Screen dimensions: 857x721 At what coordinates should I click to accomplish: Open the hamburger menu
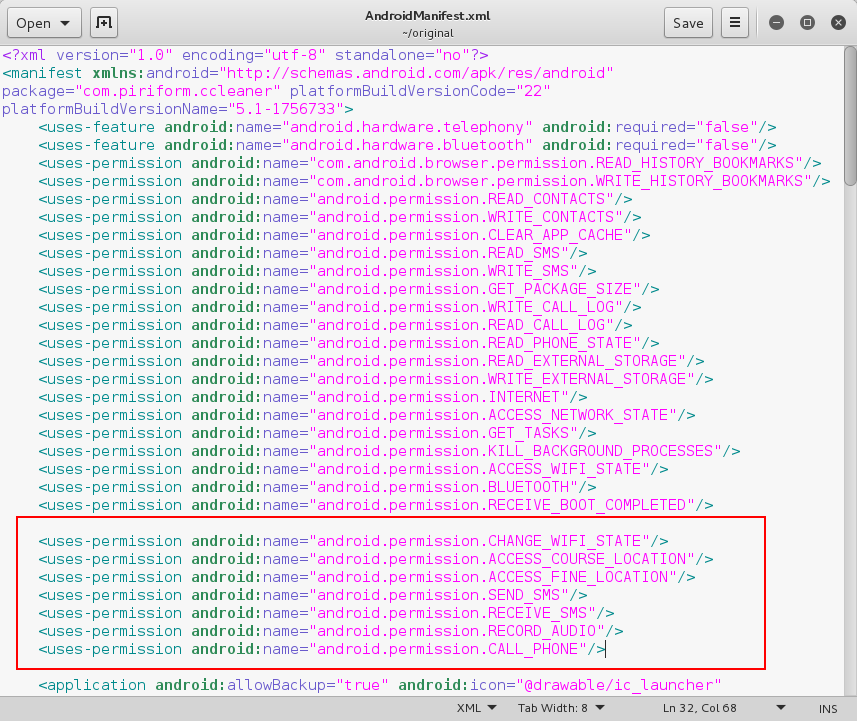click(735, 23)
